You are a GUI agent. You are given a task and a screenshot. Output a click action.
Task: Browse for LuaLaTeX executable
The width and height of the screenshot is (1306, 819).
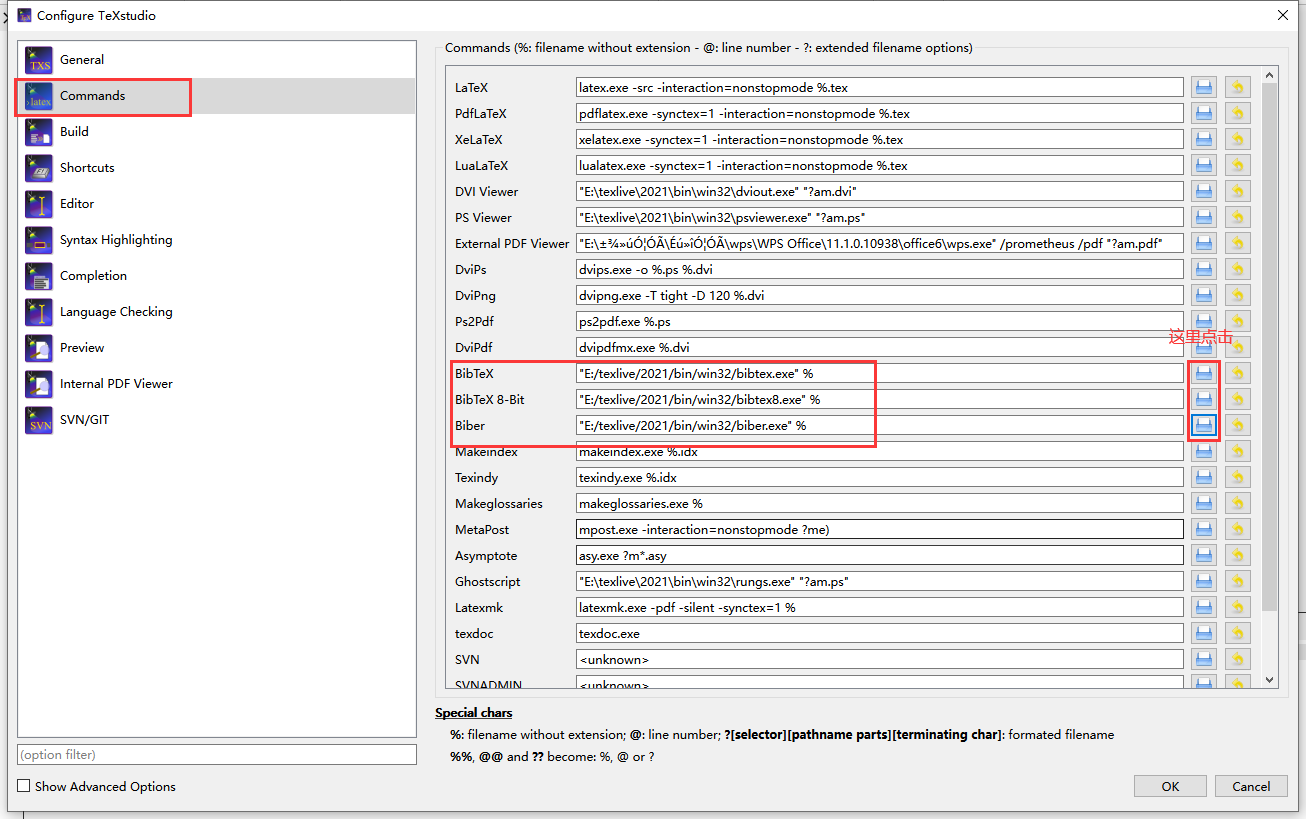(1204, 165)
